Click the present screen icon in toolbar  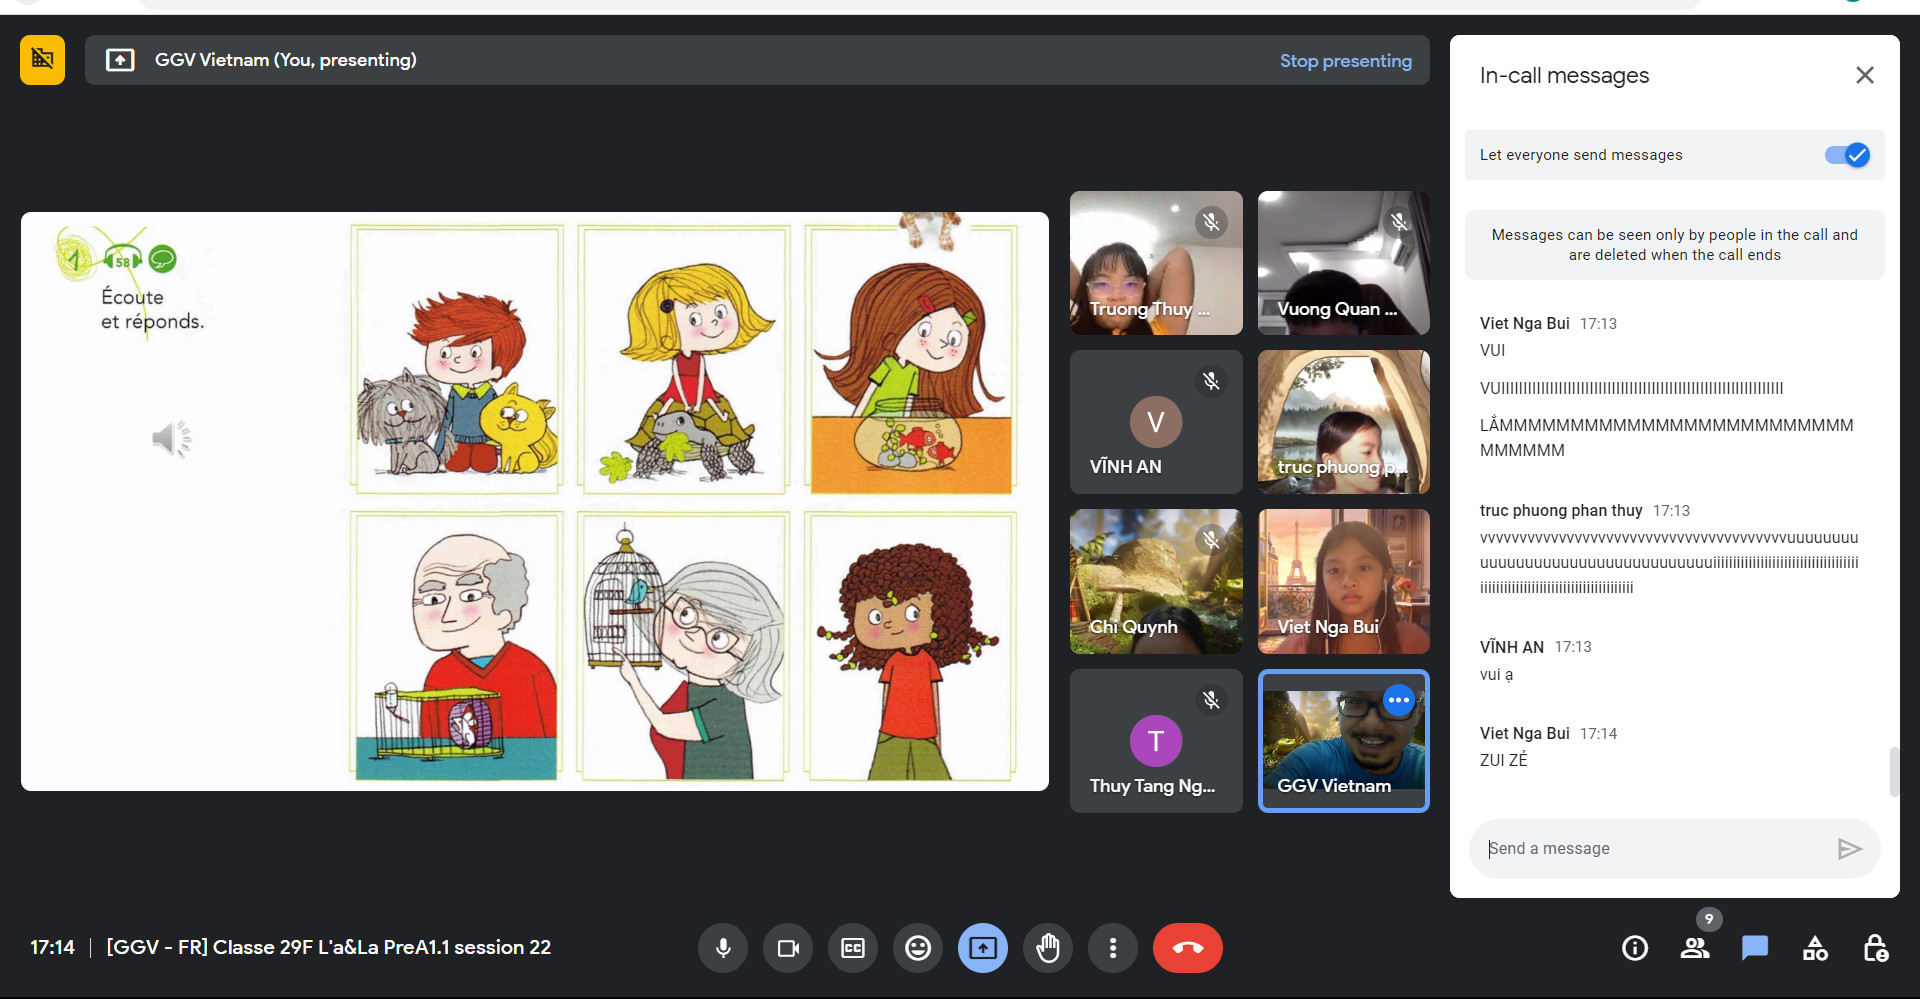click(983, 948)
